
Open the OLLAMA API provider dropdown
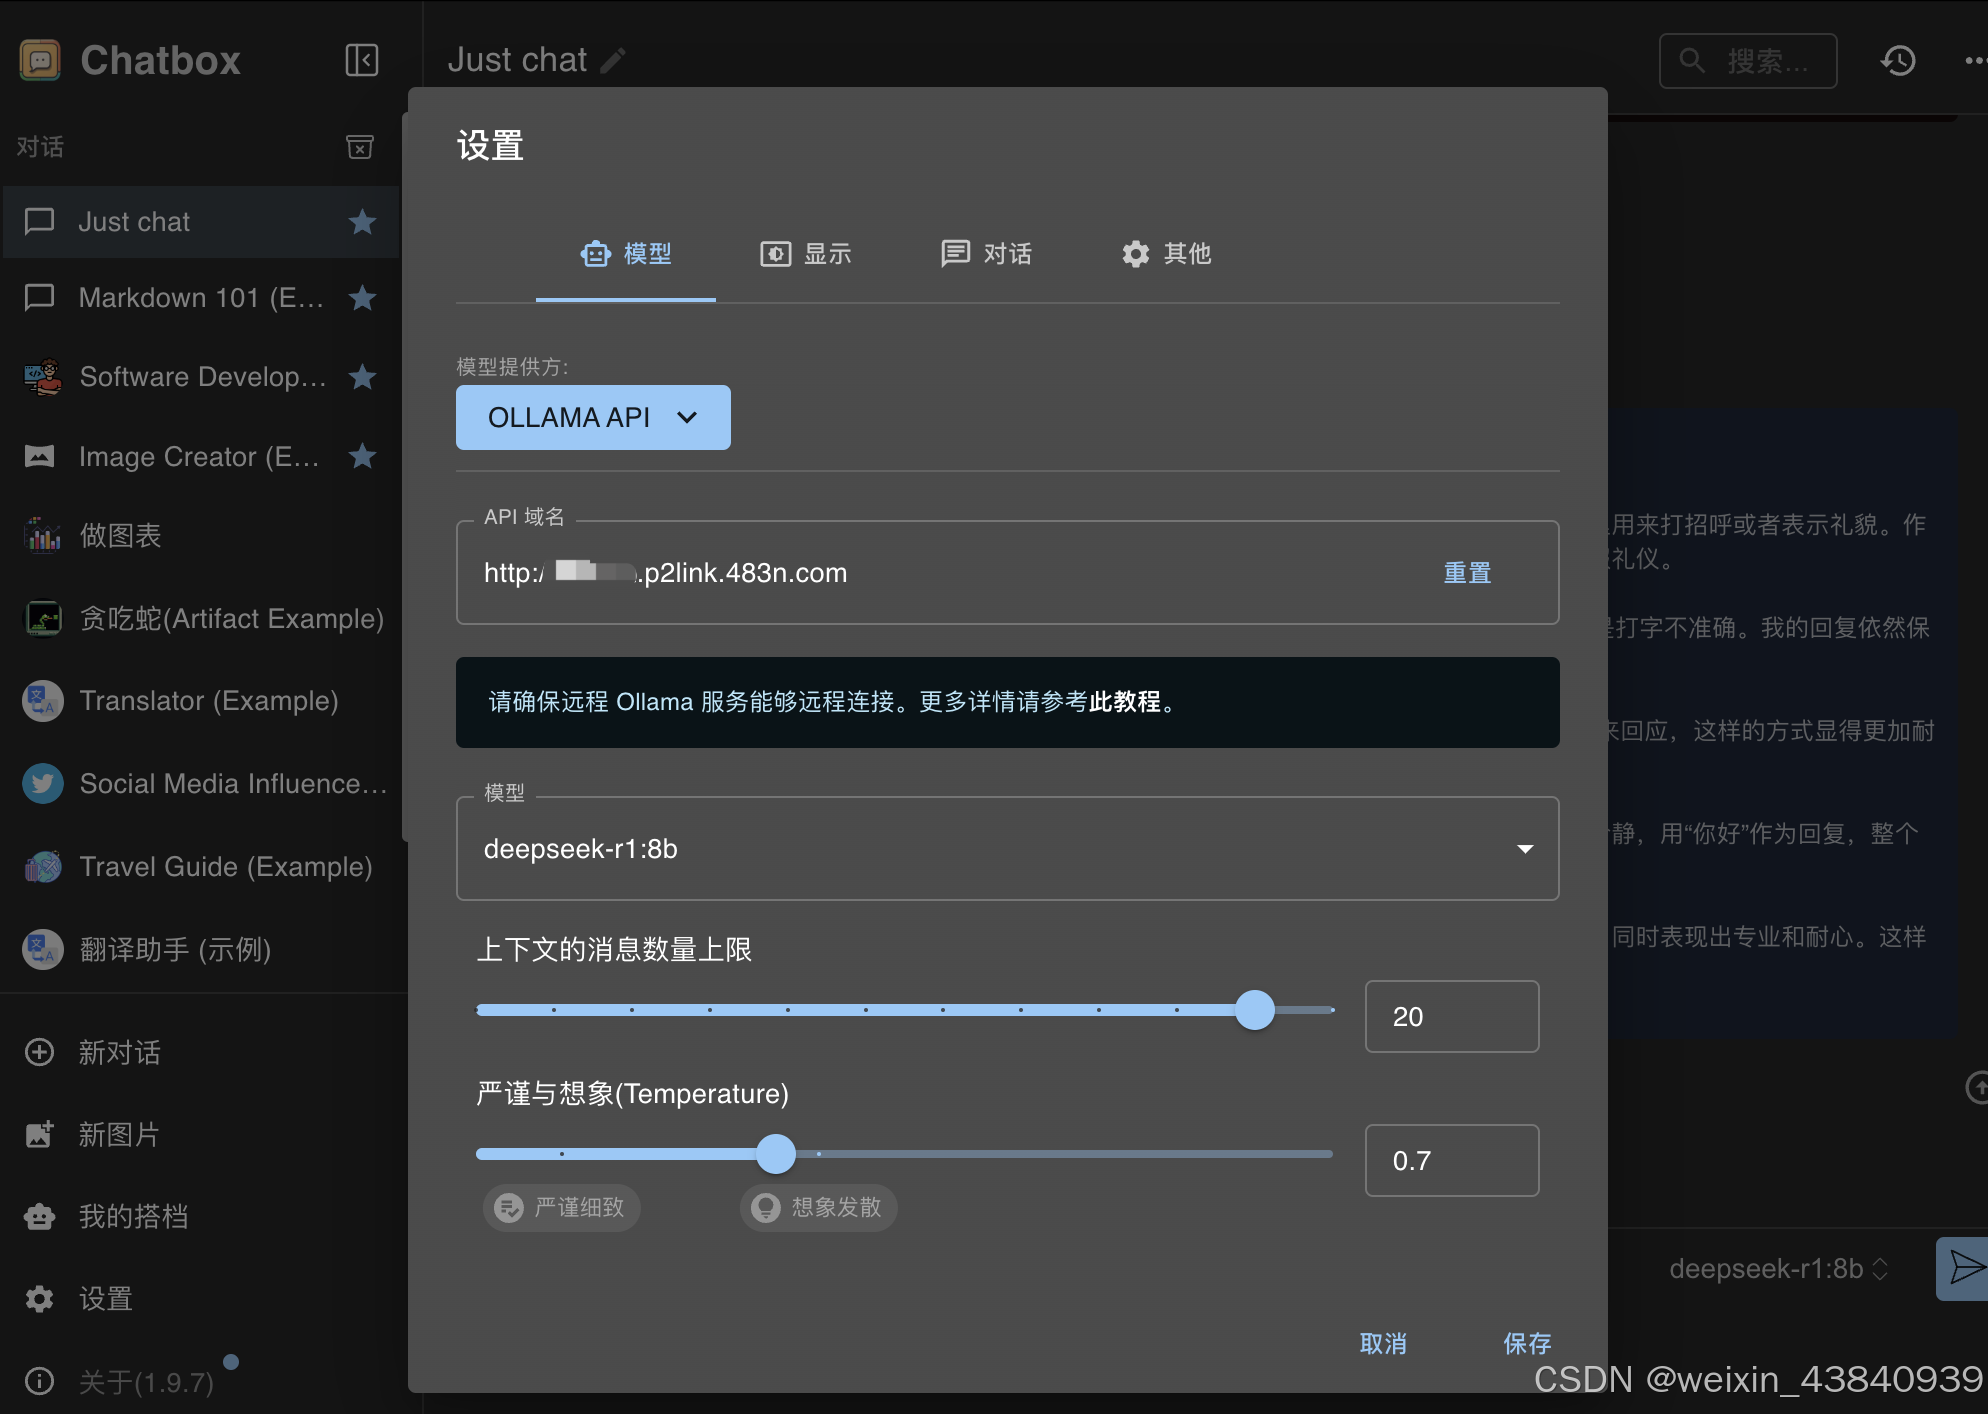(593, 417)
